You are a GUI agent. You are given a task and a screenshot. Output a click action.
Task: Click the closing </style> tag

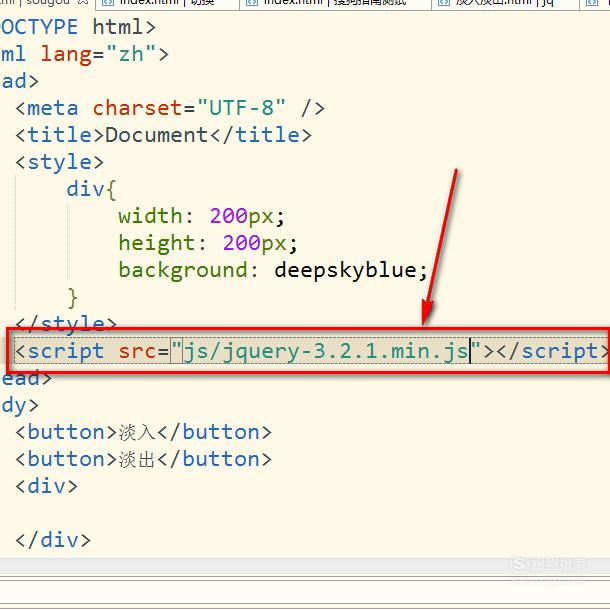click(x=66, y=323)
